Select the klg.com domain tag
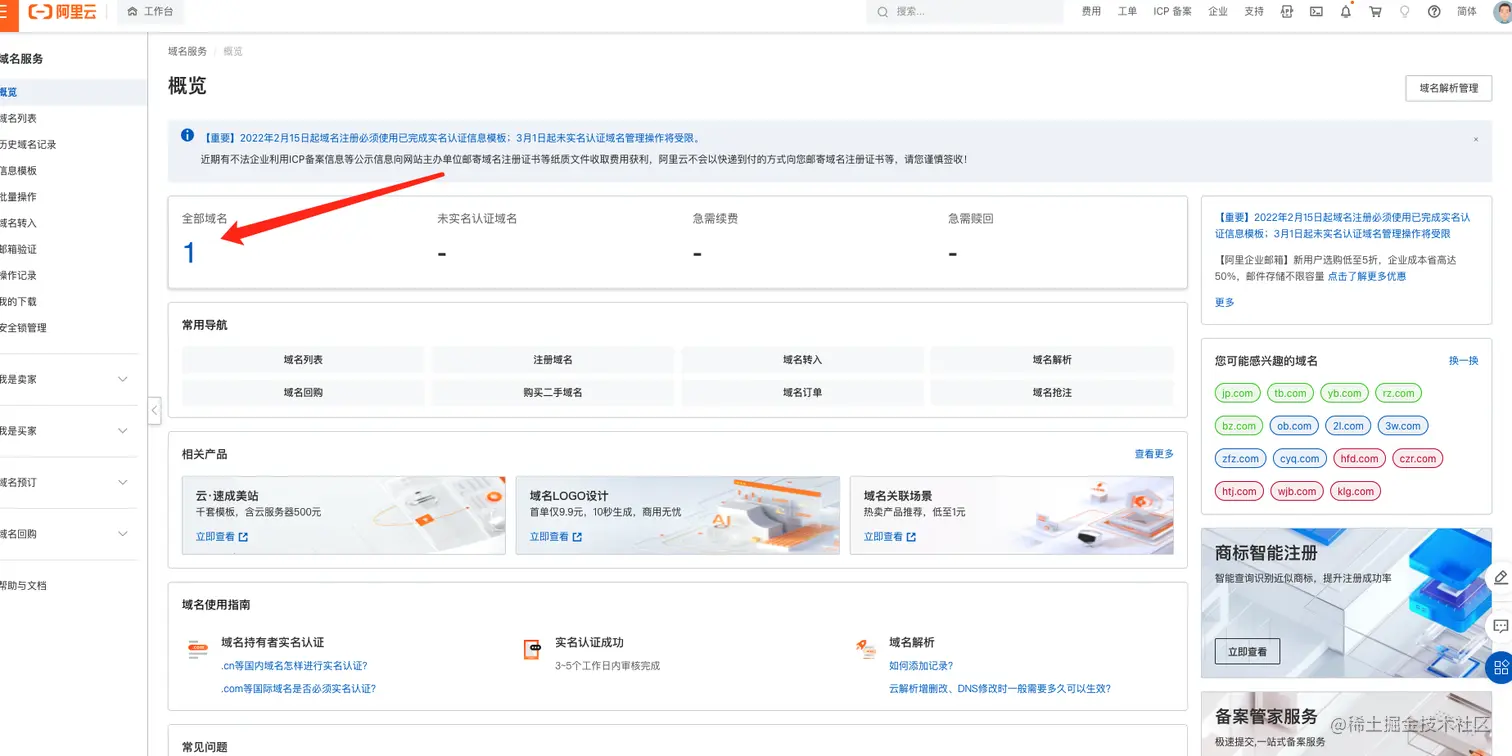 pos(1355,492)
